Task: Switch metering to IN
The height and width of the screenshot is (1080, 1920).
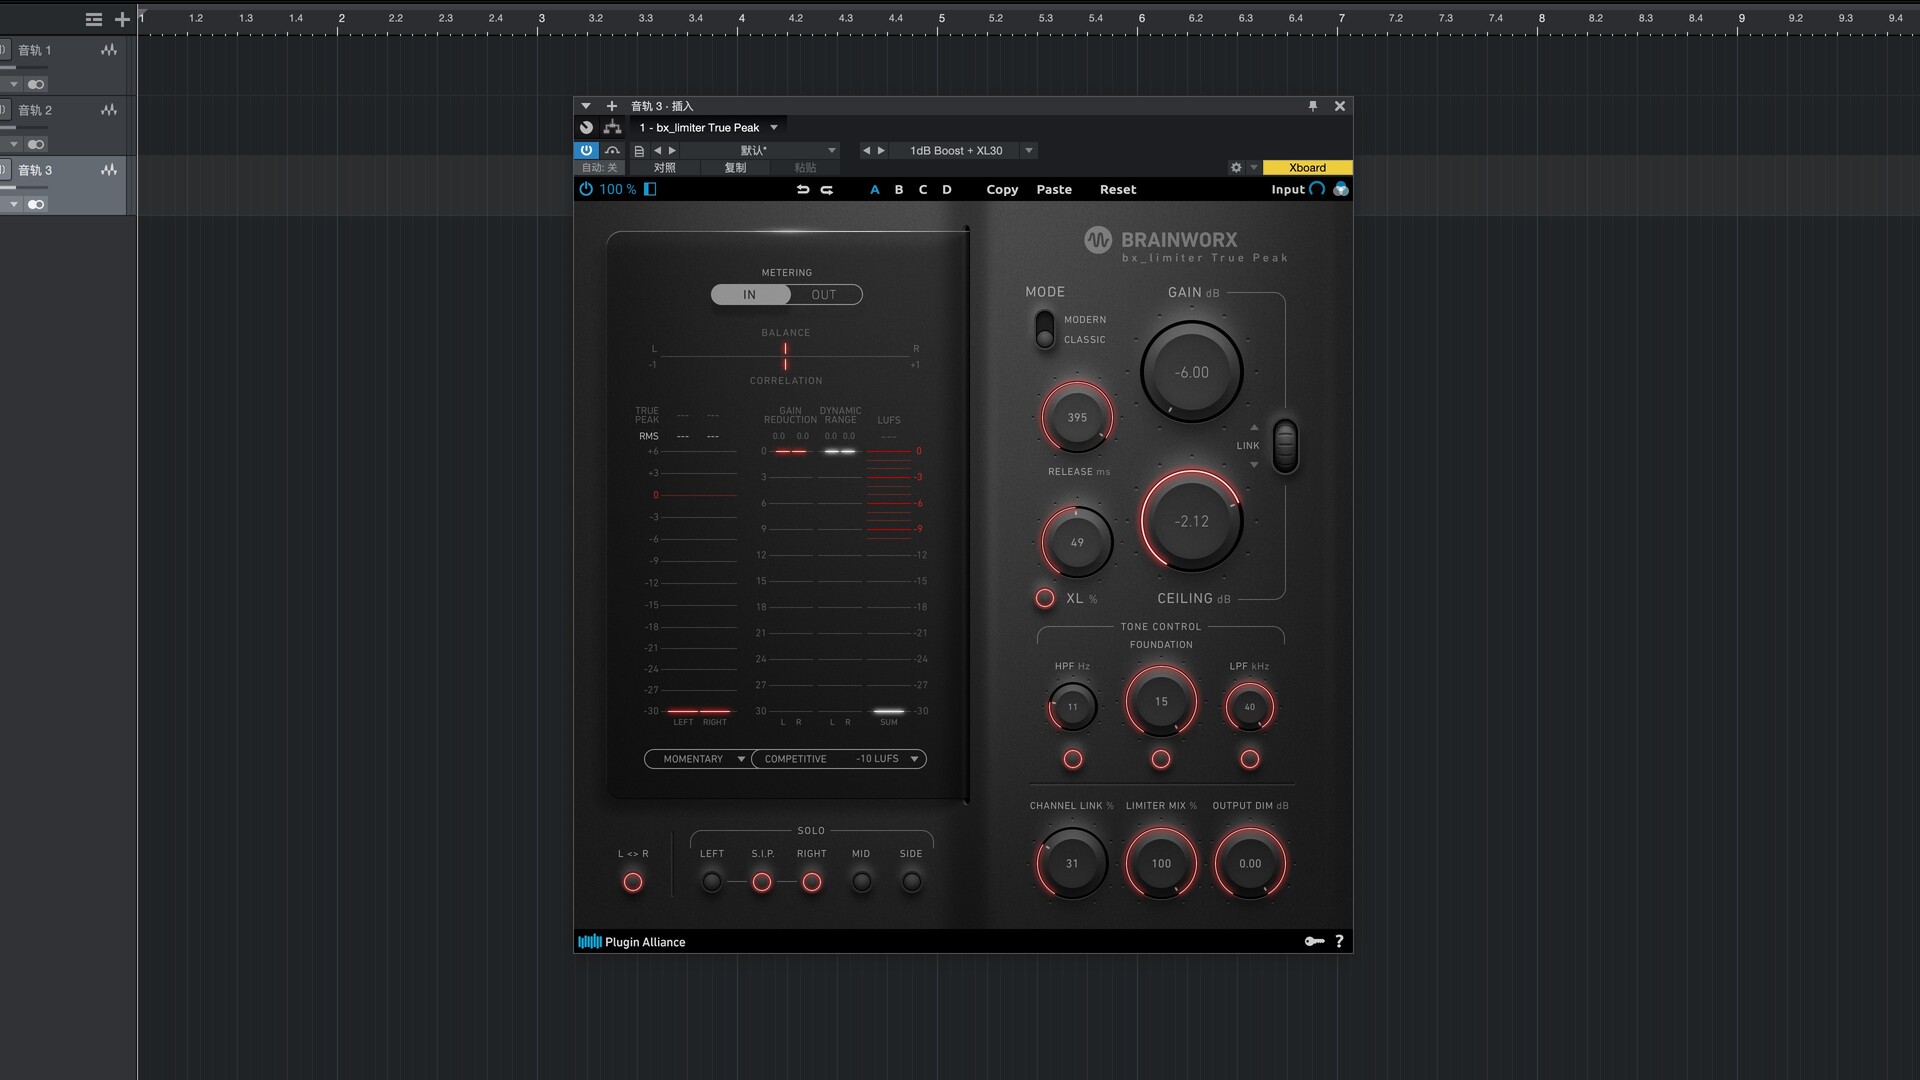Action: tap(750, 295)
